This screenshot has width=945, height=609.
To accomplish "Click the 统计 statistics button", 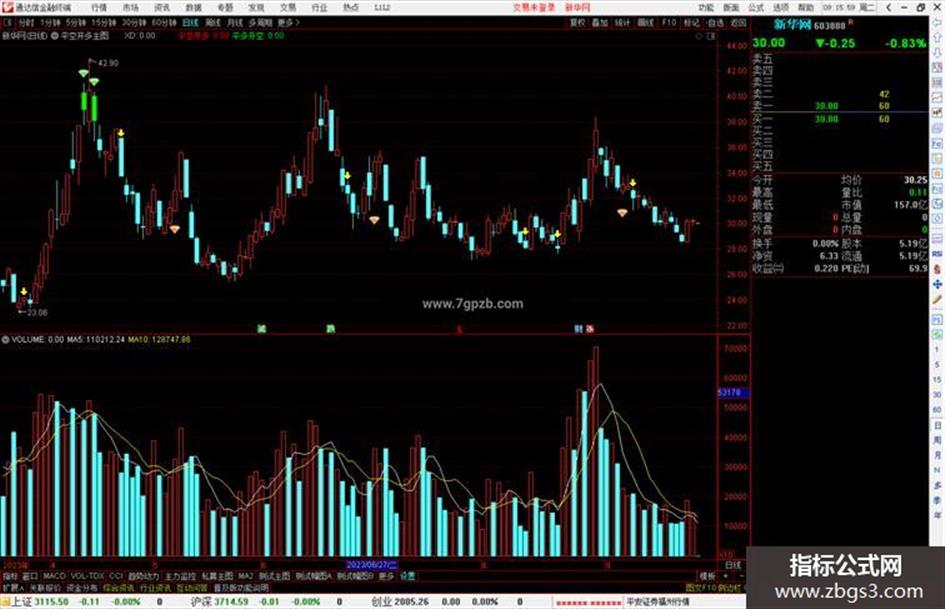I will 622,22.
